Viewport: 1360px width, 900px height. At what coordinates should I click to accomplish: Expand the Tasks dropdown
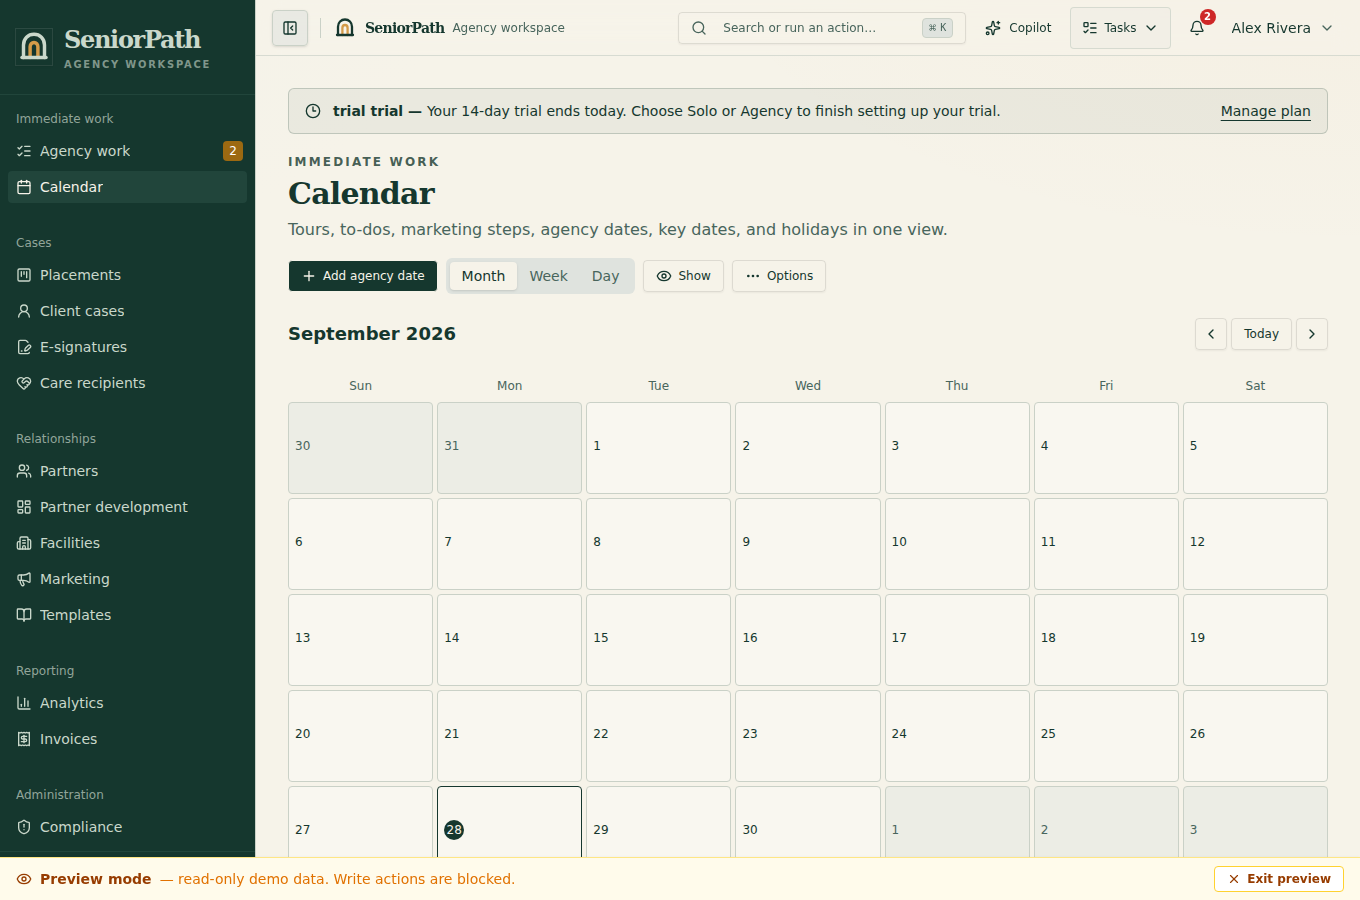click(1120, 28)
